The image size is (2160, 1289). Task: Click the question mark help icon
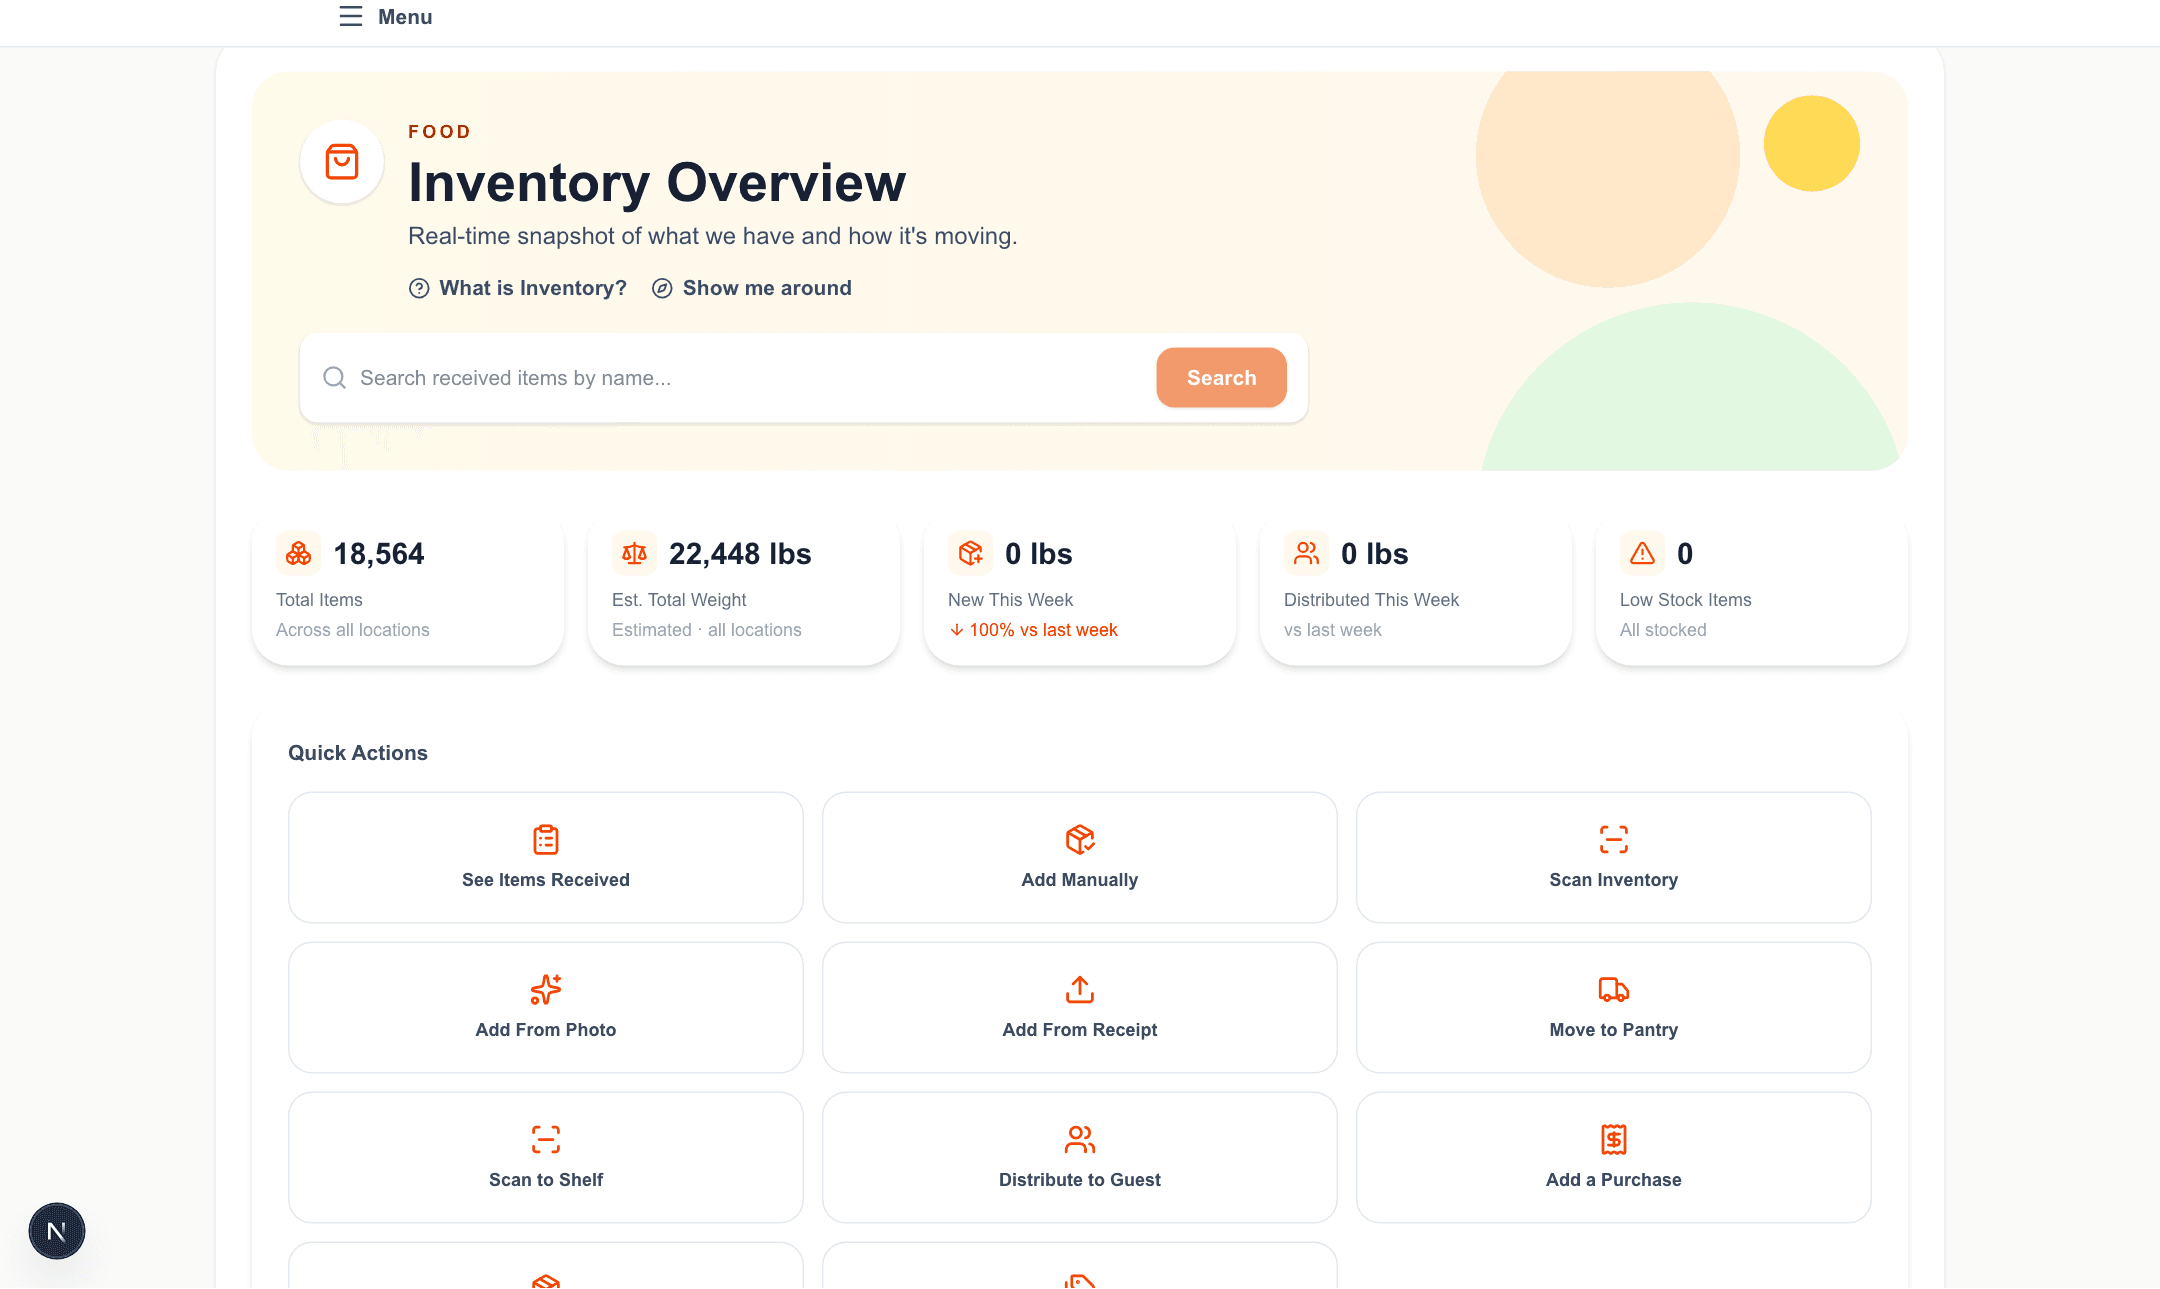pos(419,288)
